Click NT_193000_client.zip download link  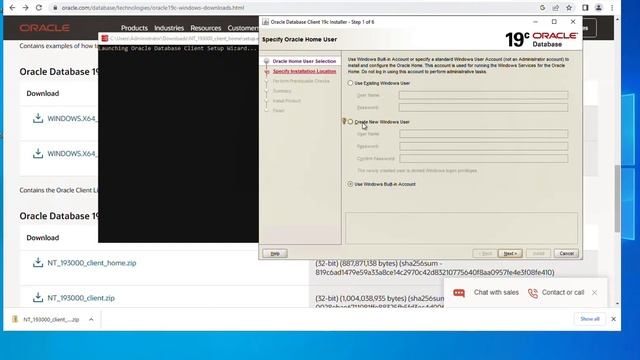[81, 298]
